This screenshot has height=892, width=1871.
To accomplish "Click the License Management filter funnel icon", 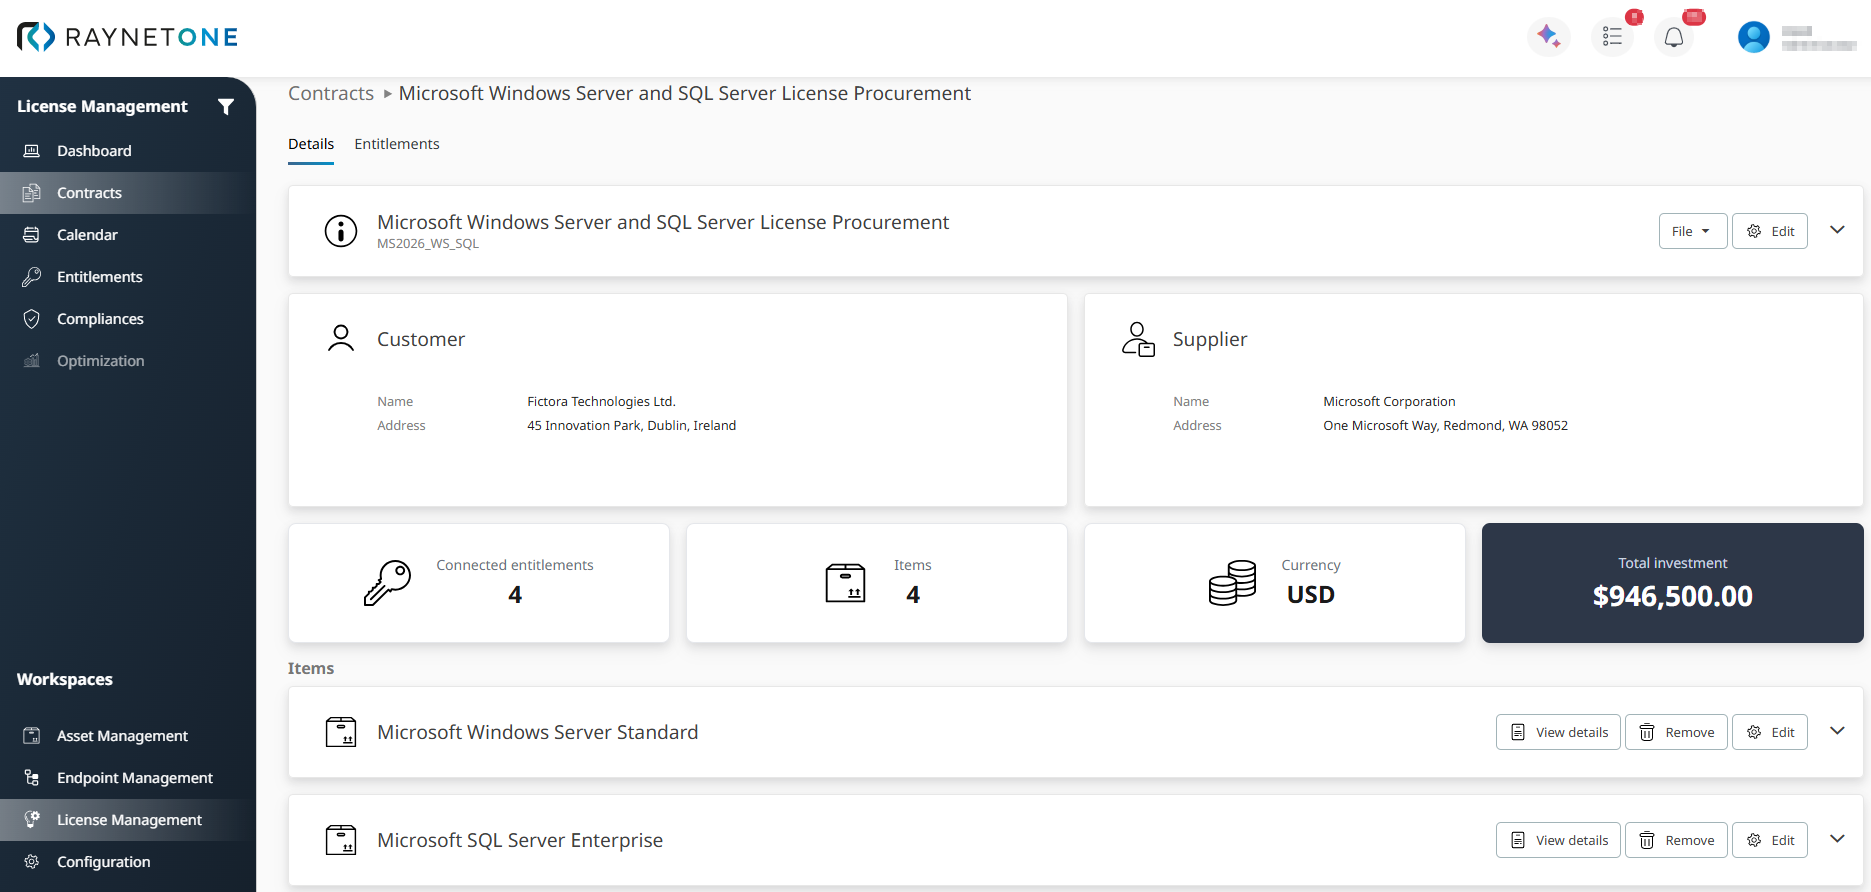I will point(226,107).
